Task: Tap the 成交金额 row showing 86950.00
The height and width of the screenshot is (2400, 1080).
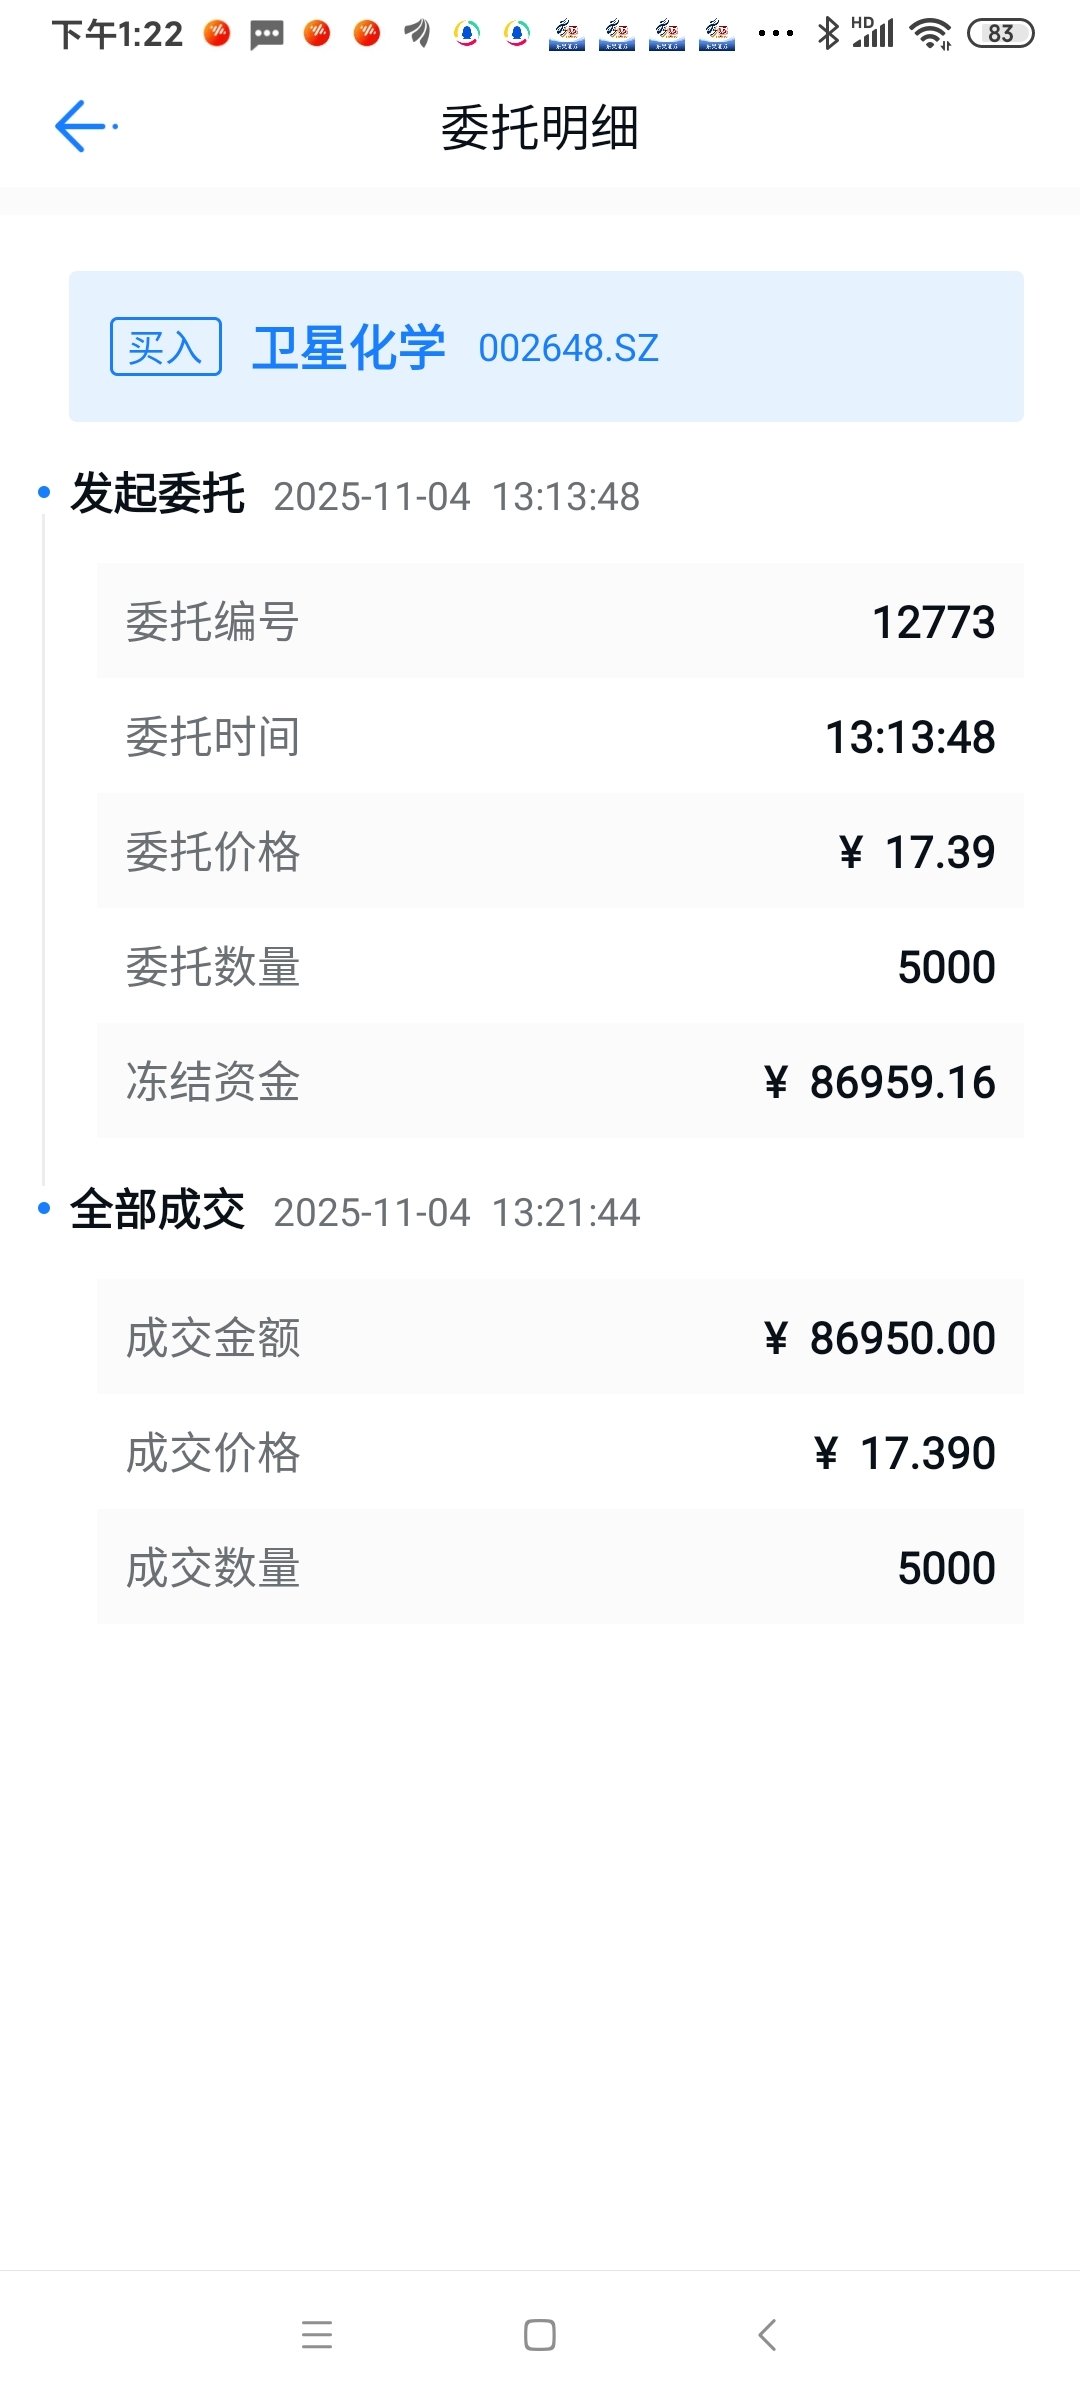Action: click(560, 1337)
